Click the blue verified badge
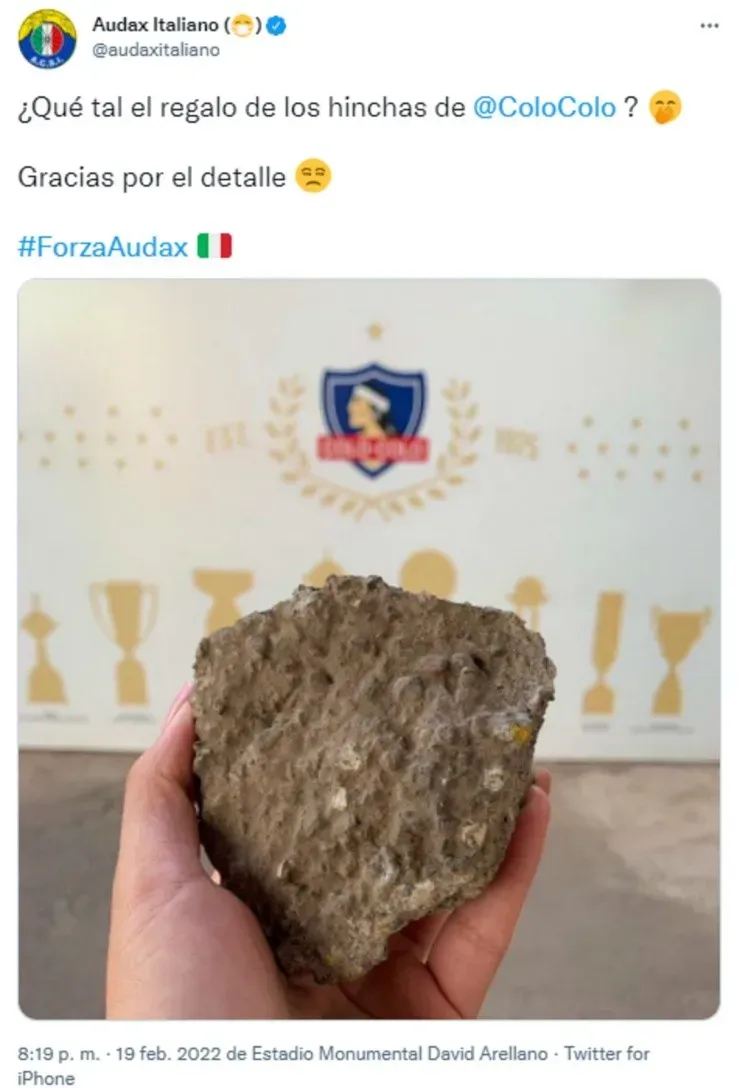Screen dimensions: 740x1088 coord(277,26)
